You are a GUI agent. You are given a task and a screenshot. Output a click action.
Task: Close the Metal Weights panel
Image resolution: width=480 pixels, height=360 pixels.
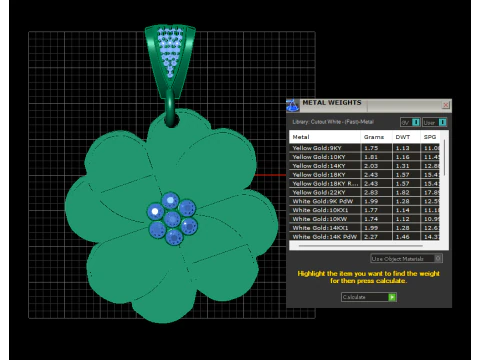446,105
